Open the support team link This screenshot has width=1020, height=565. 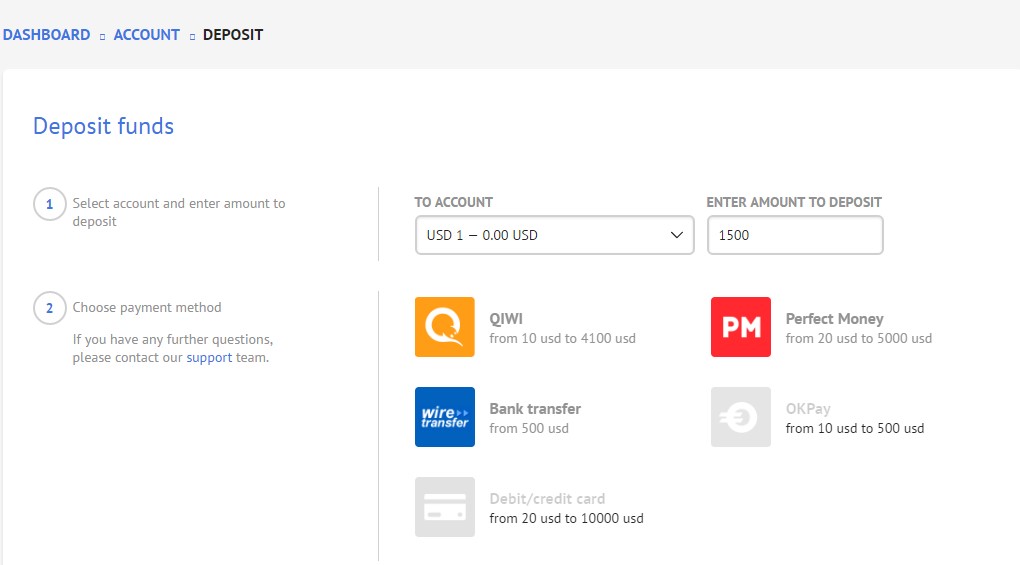[209, 358]
